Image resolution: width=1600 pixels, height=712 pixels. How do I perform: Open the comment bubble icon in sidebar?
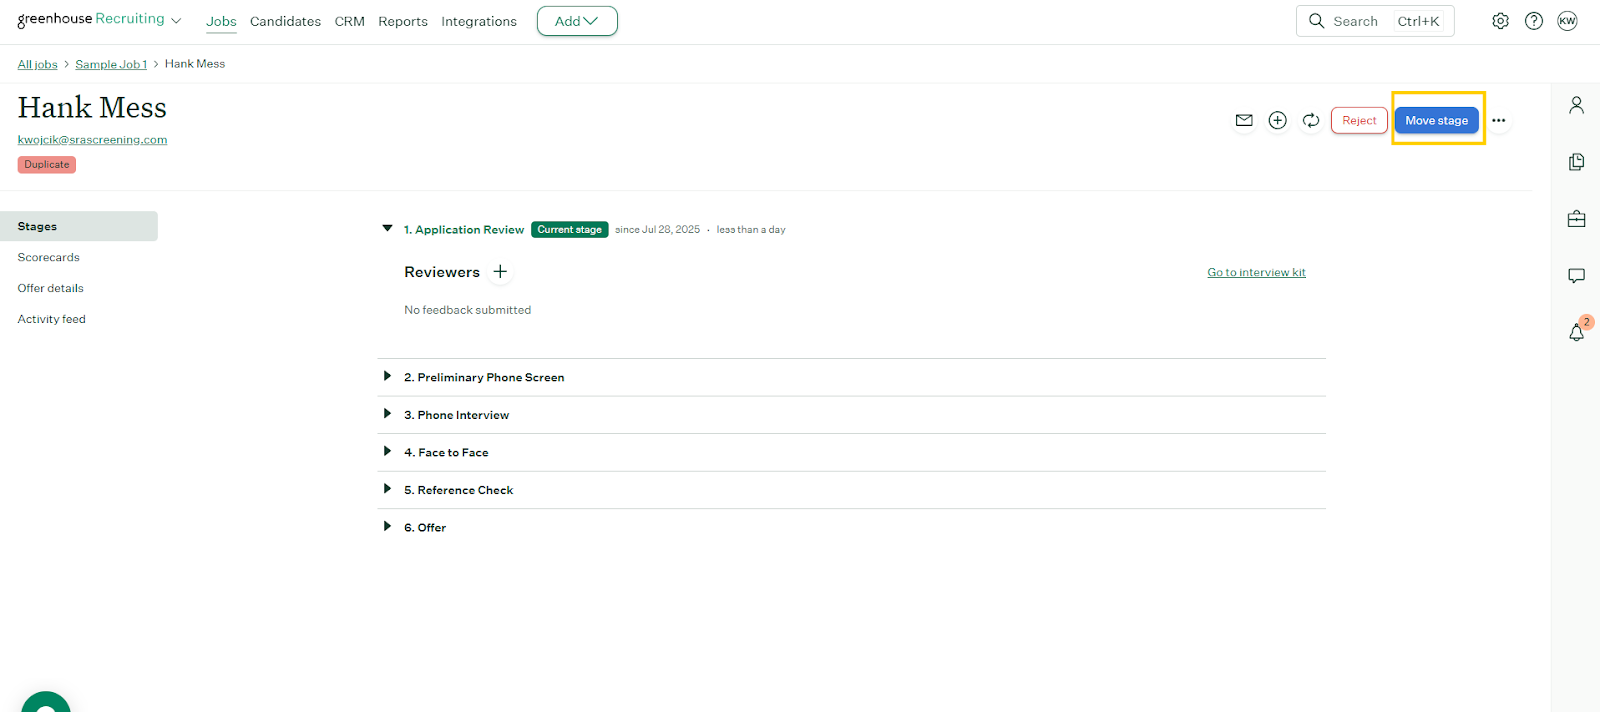(x=1576, y=276)
